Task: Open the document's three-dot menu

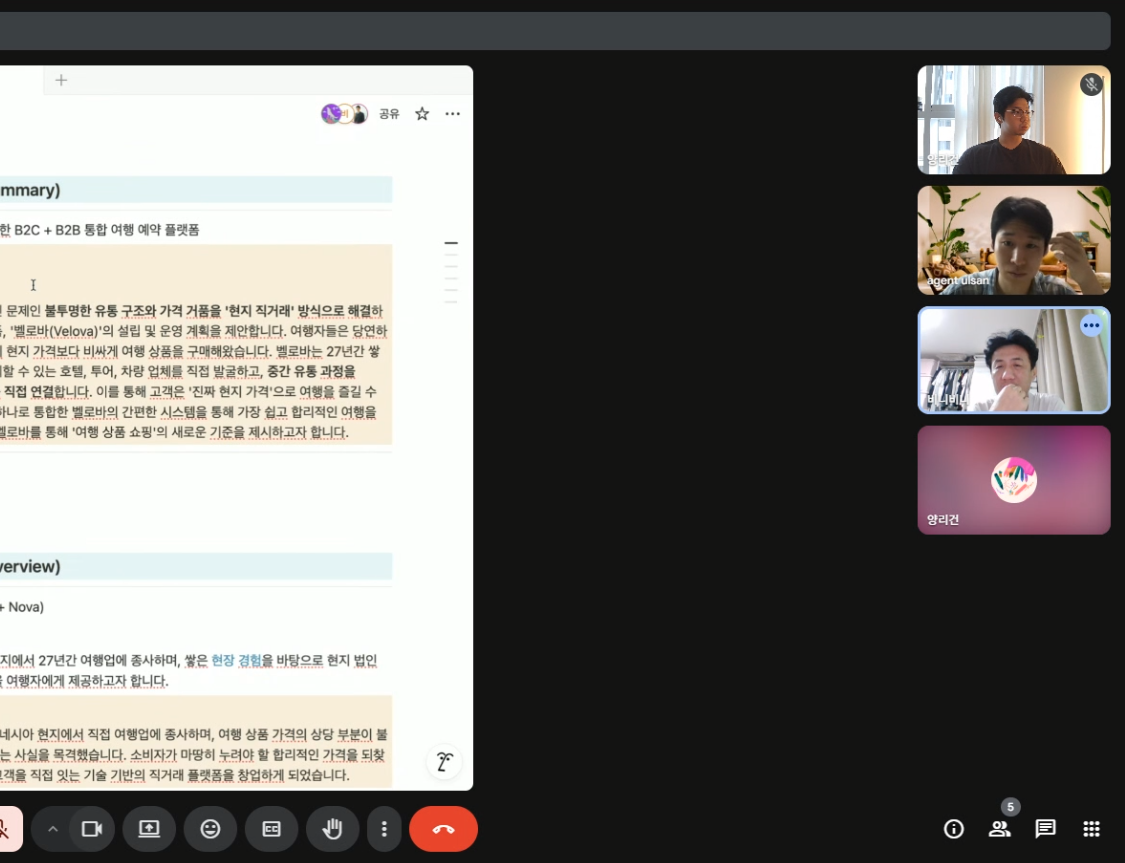Action: click(x=452, y=114)
